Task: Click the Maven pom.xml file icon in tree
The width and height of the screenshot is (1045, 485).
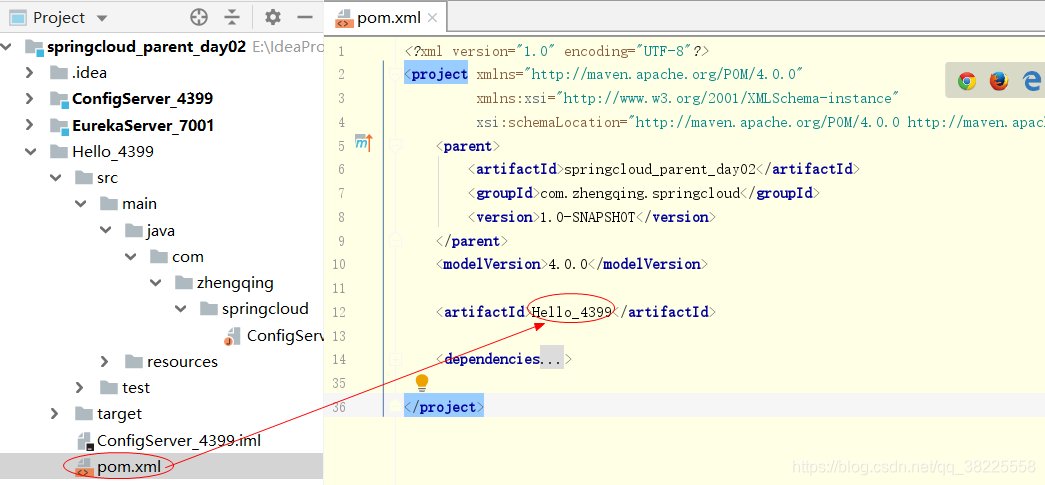Action: click(84, 467)
